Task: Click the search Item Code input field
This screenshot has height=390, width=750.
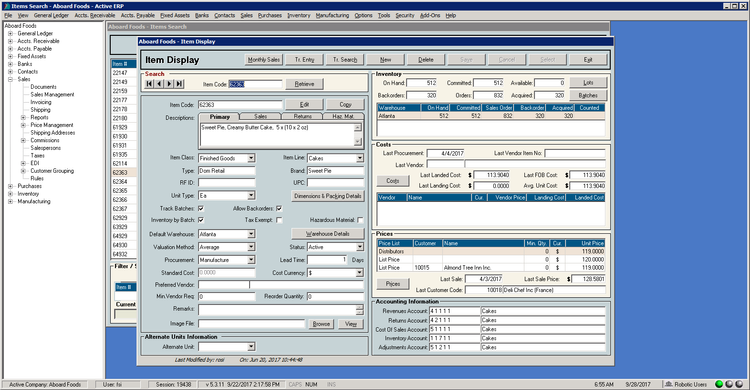Action: coord(255,84)
